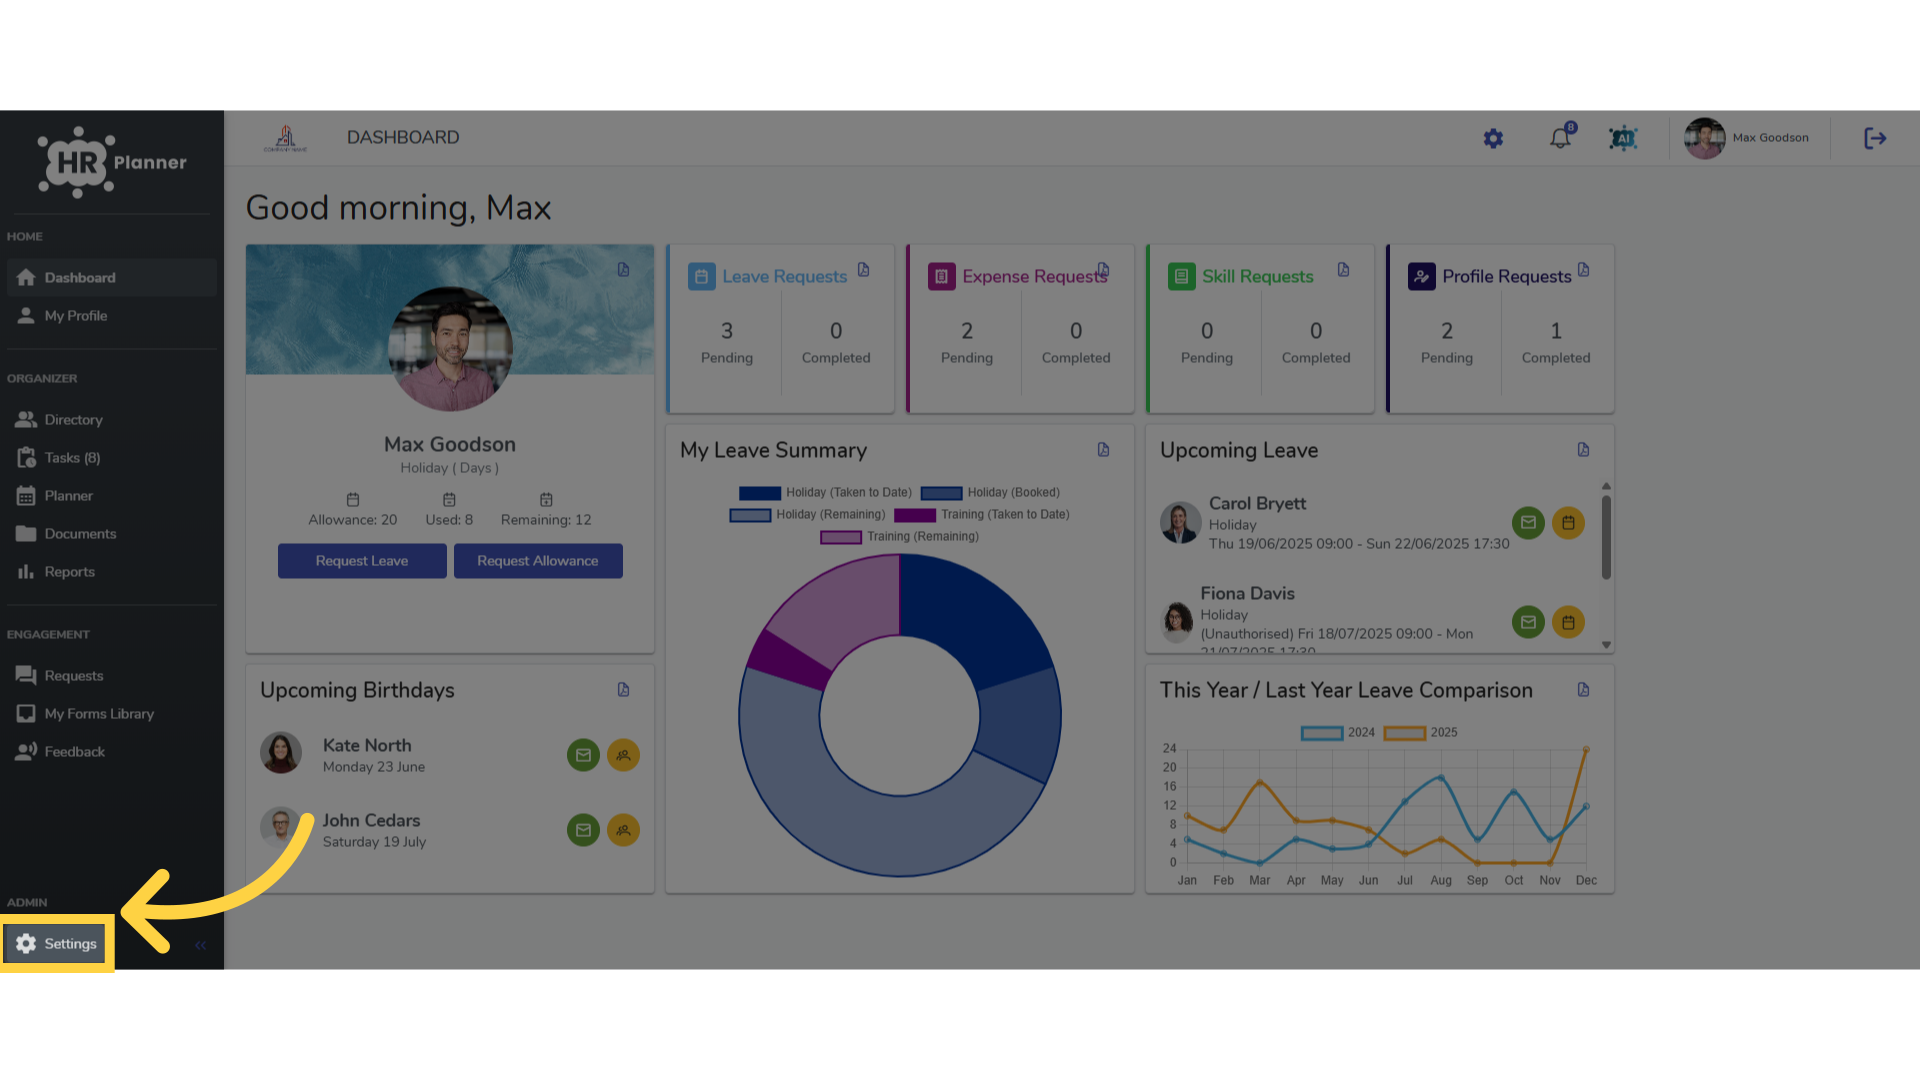Click the Upcoming Birthdays document icon

[624, 690]
